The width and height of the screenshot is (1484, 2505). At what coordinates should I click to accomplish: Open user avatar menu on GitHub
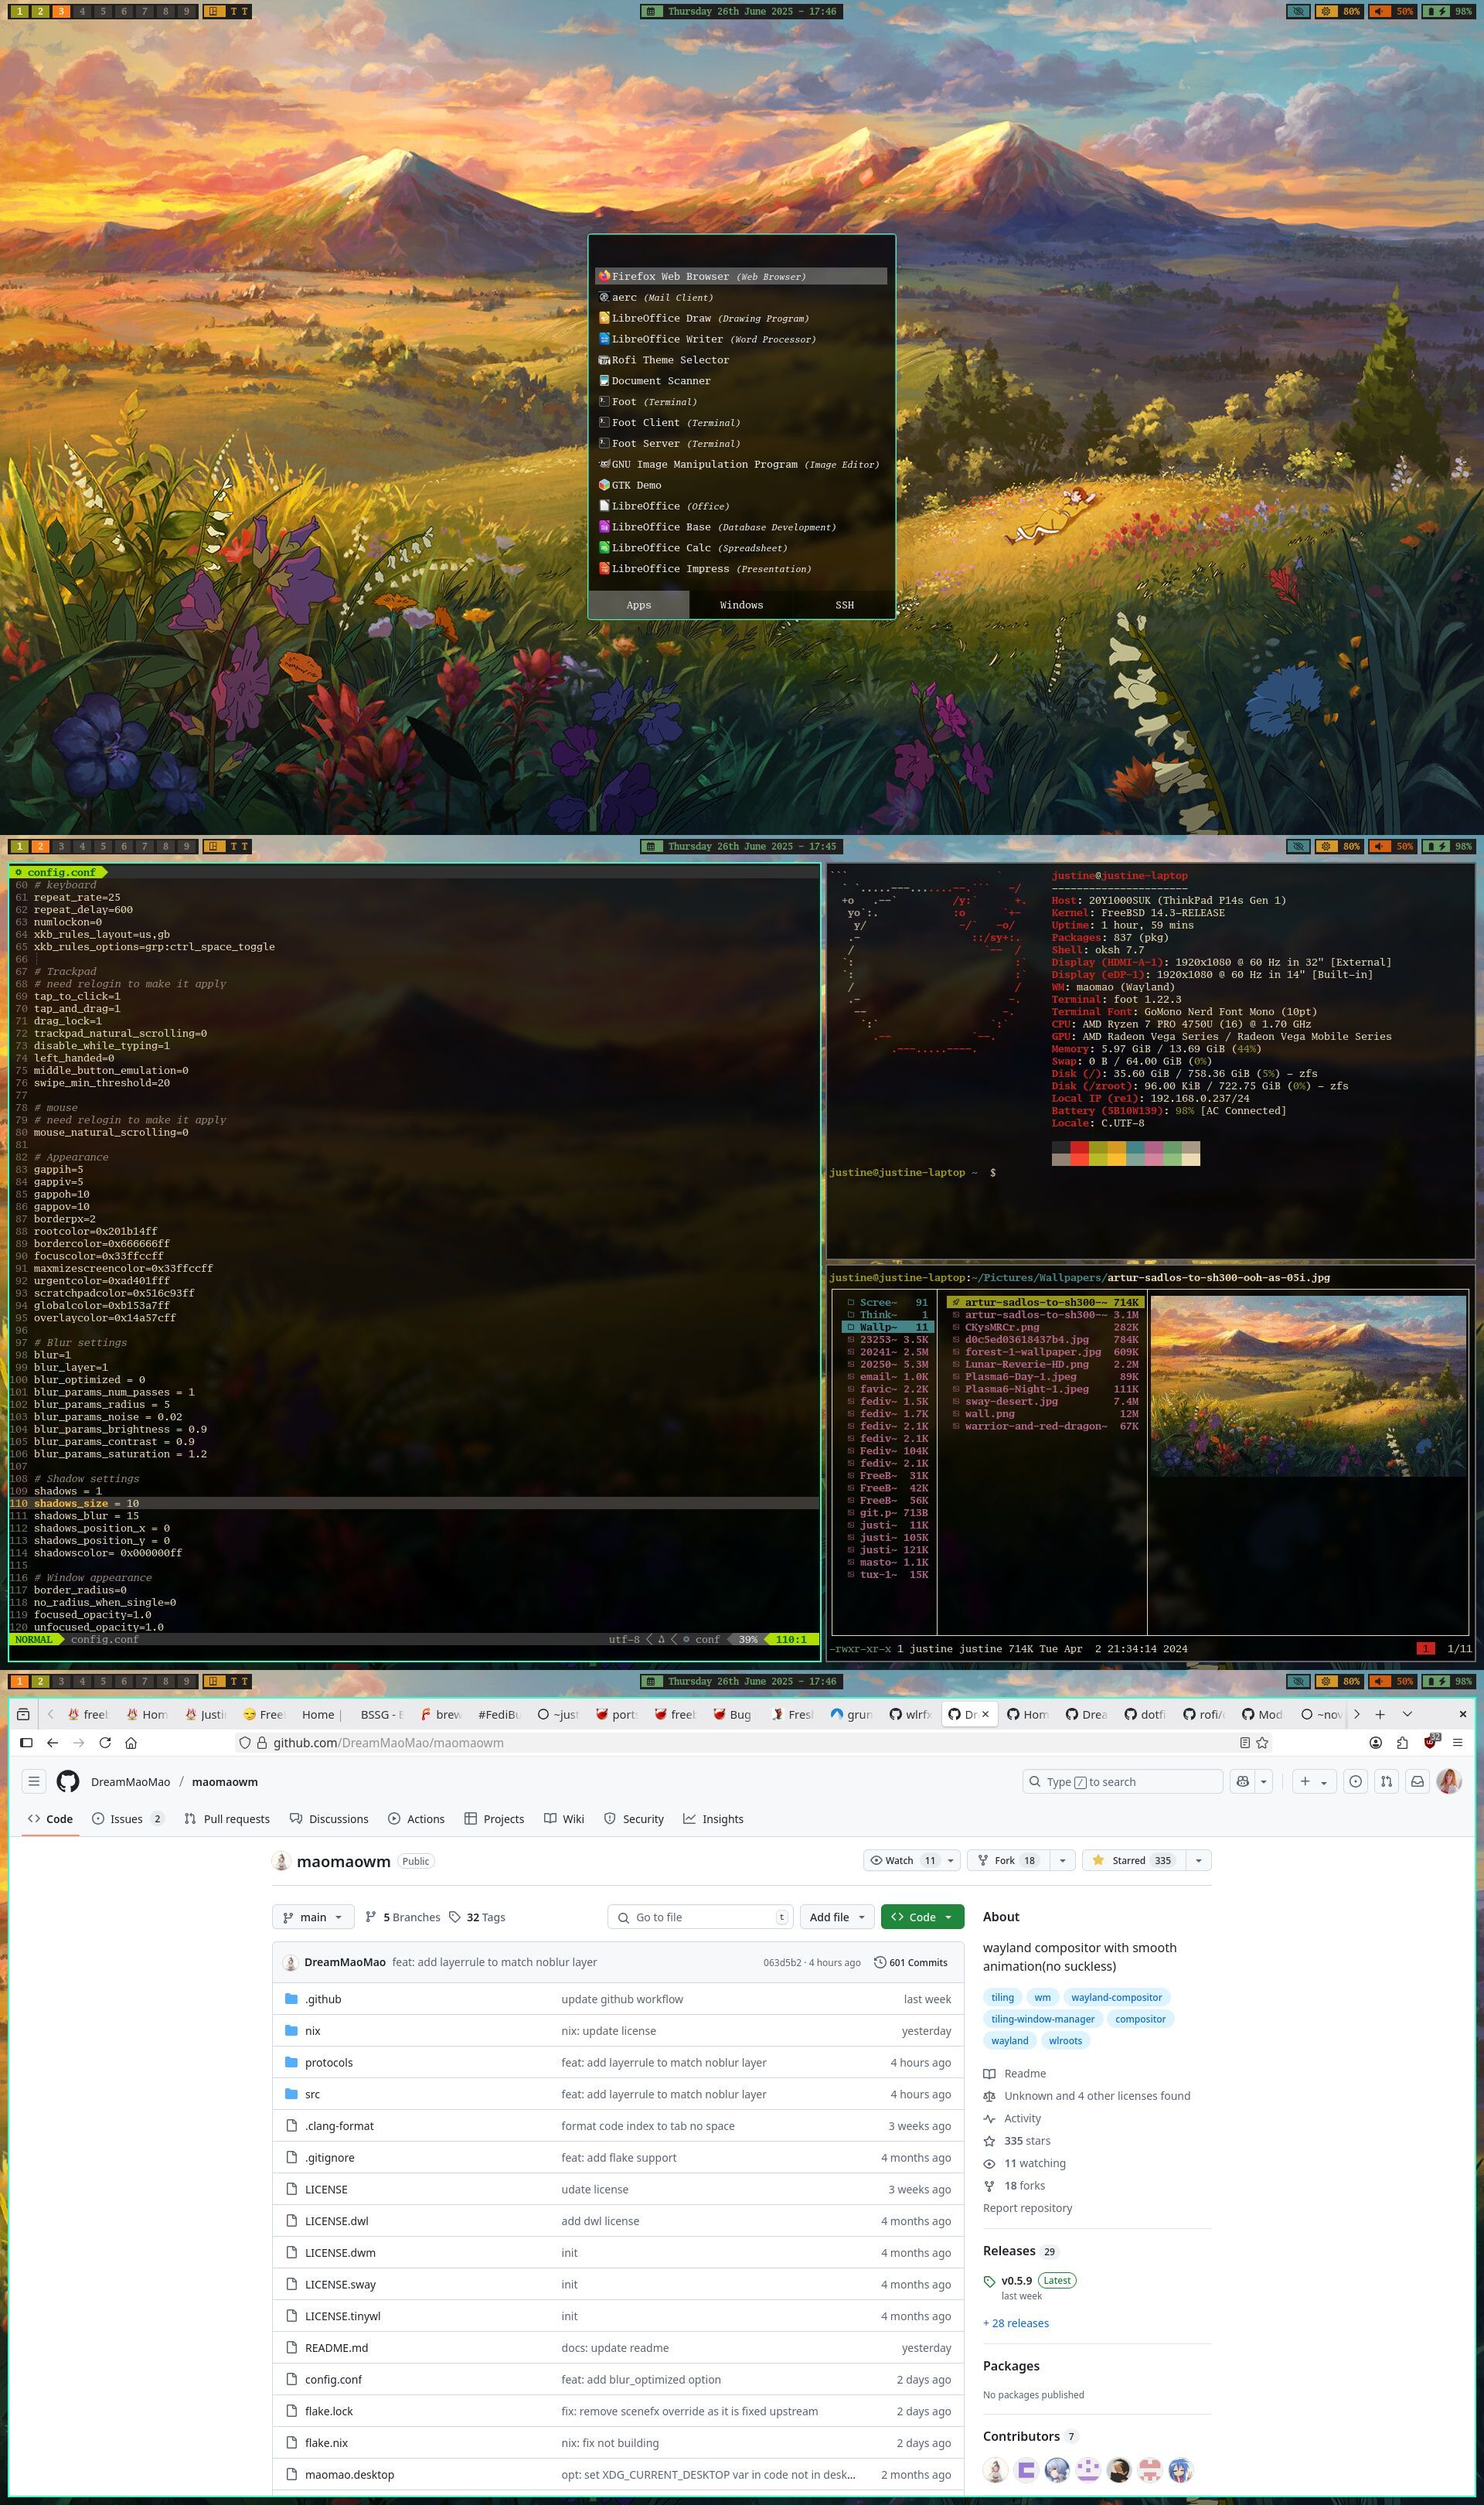[x=1449, y=1782]
